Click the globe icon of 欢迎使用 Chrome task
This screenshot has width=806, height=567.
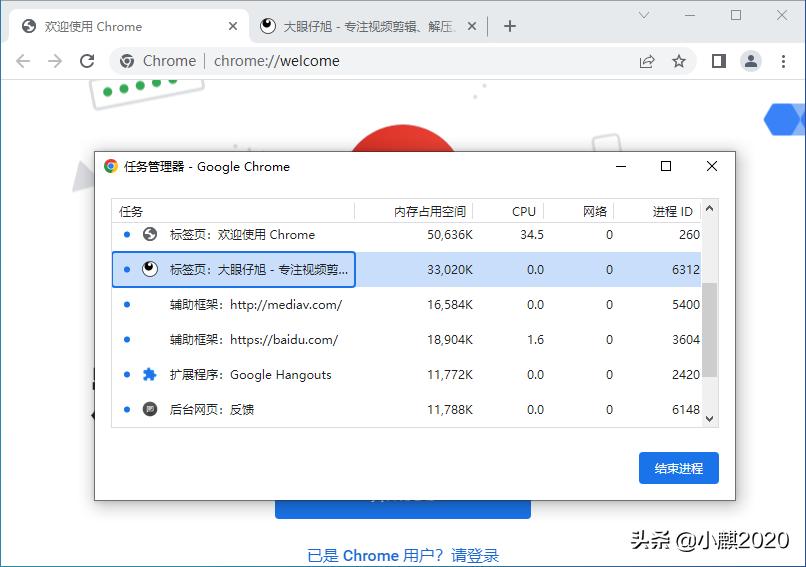pos(150,234)
